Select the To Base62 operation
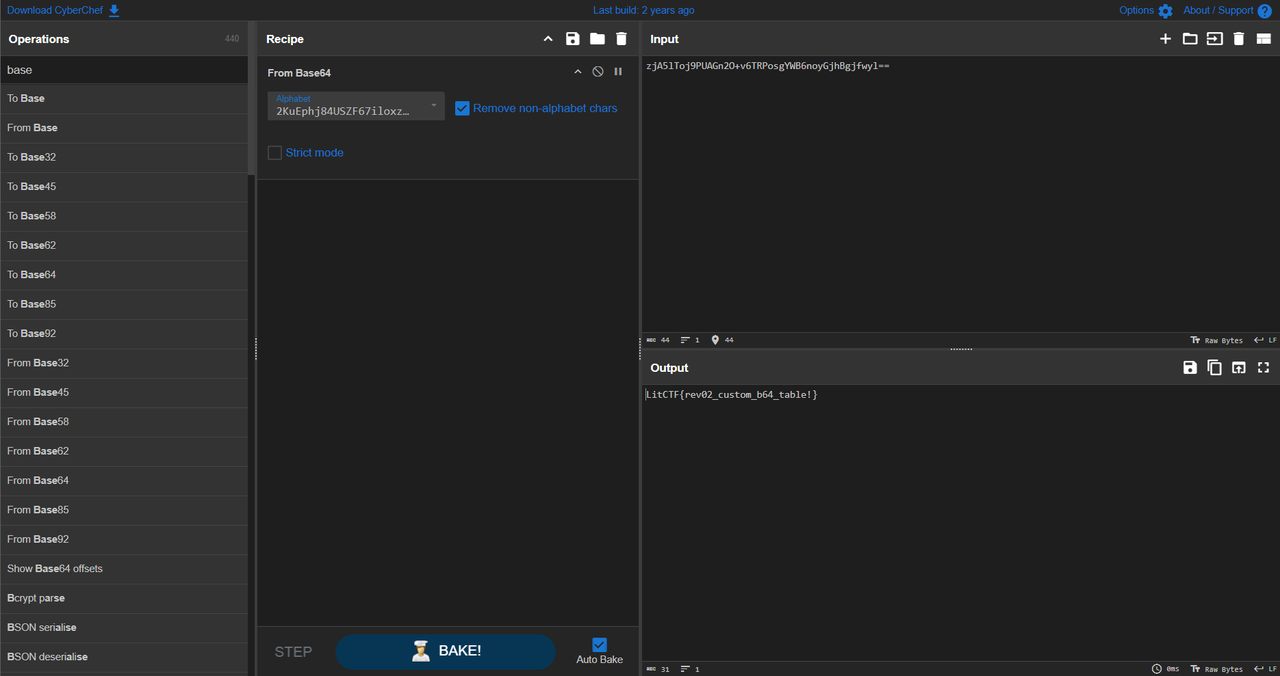 [124, 245]
